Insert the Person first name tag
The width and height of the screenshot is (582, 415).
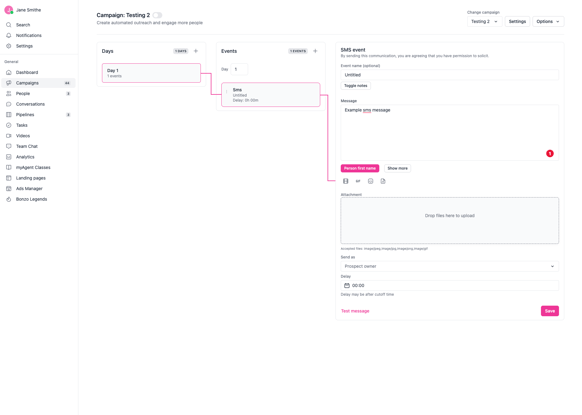point(360,169)
